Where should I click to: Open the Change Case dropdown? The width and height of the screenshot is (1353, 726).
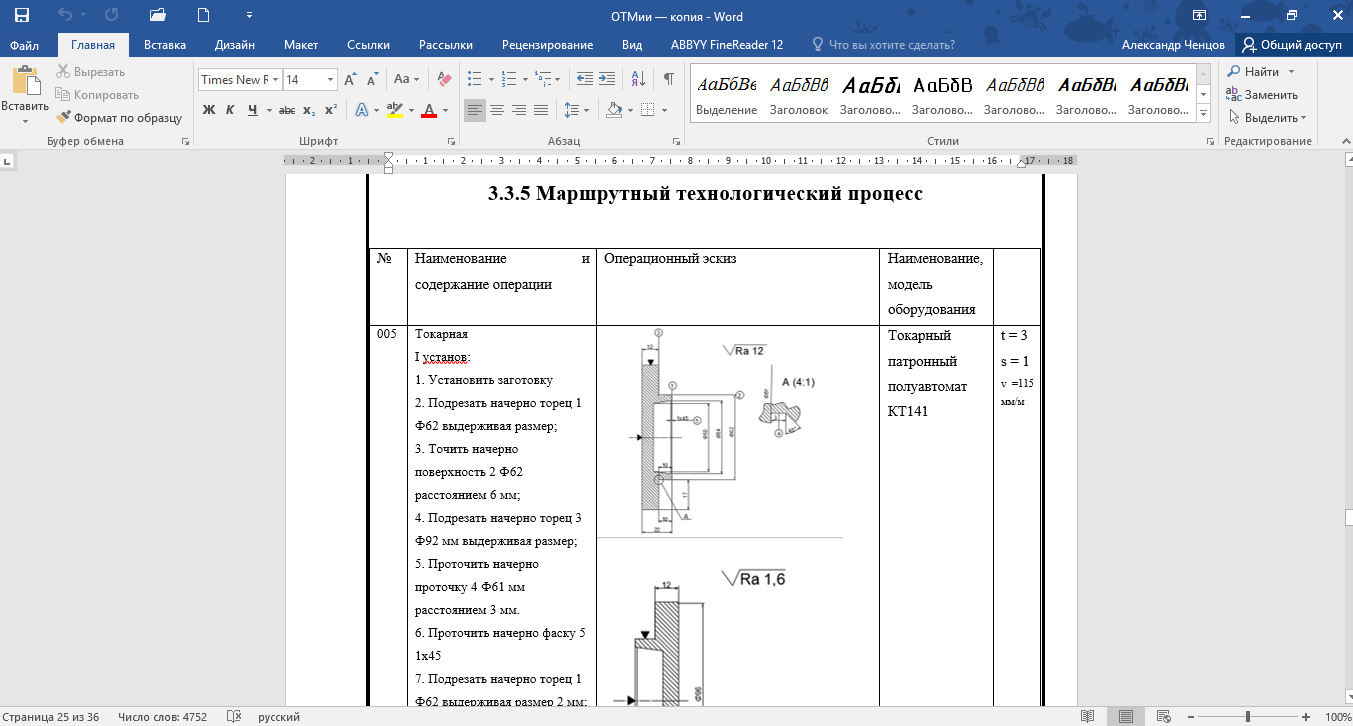[x=407, y=79]
